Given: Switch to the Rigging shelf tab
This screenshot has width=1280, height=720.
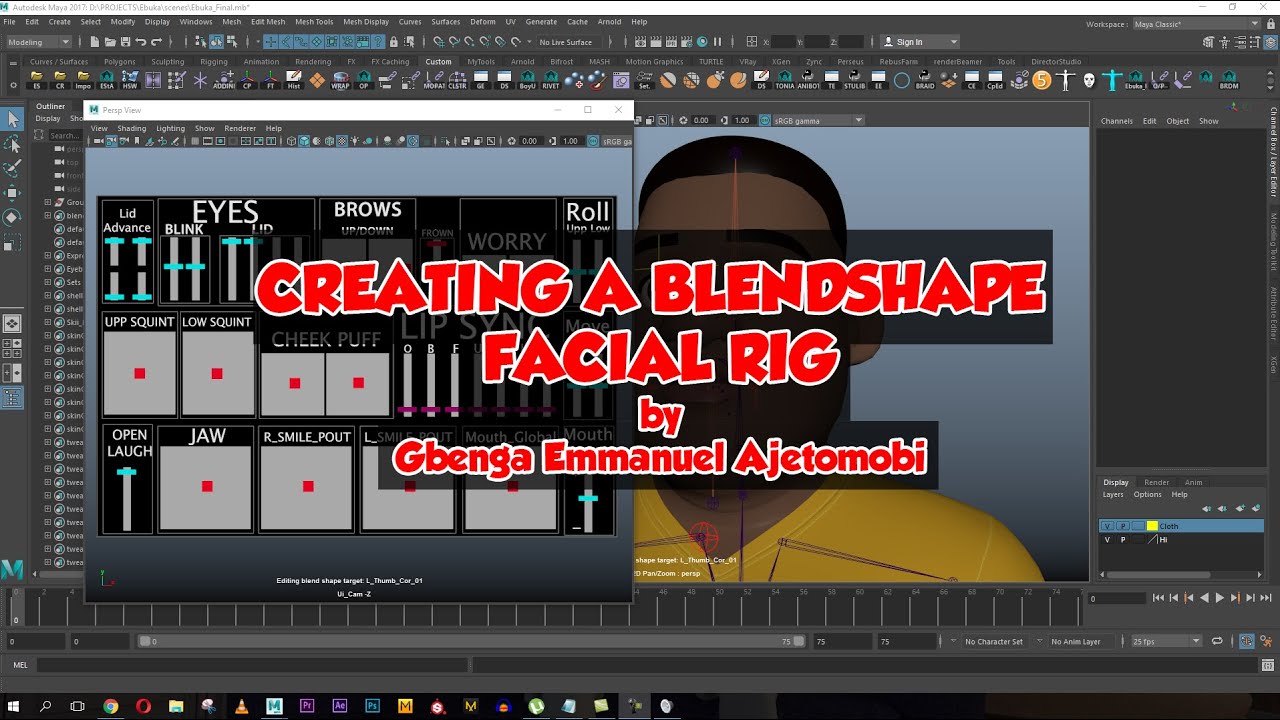Looking at the screenshot, I should click(x=214, y=61).
